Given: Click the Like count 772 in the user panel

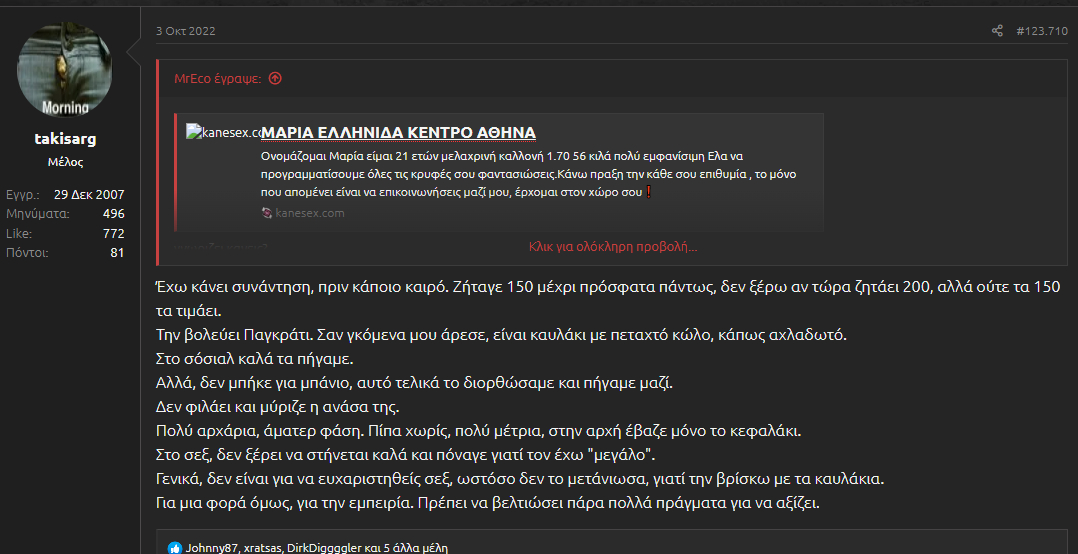Looking at the screenshot, I should (x=113, y=233).
